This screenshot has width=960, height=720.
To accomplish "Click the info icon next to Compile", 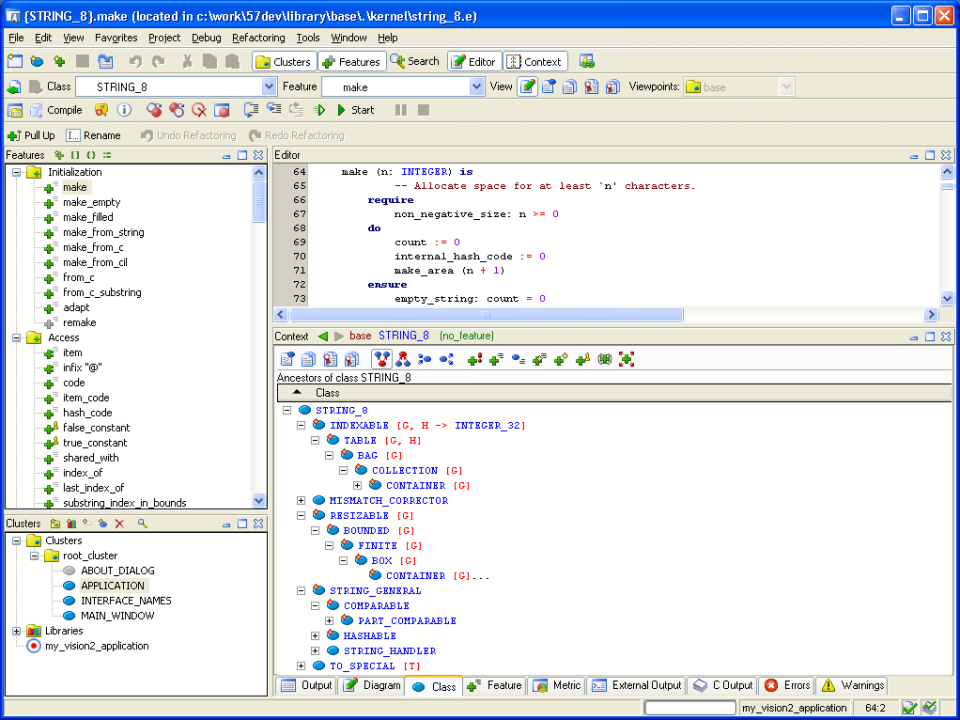I will (123, 110).
